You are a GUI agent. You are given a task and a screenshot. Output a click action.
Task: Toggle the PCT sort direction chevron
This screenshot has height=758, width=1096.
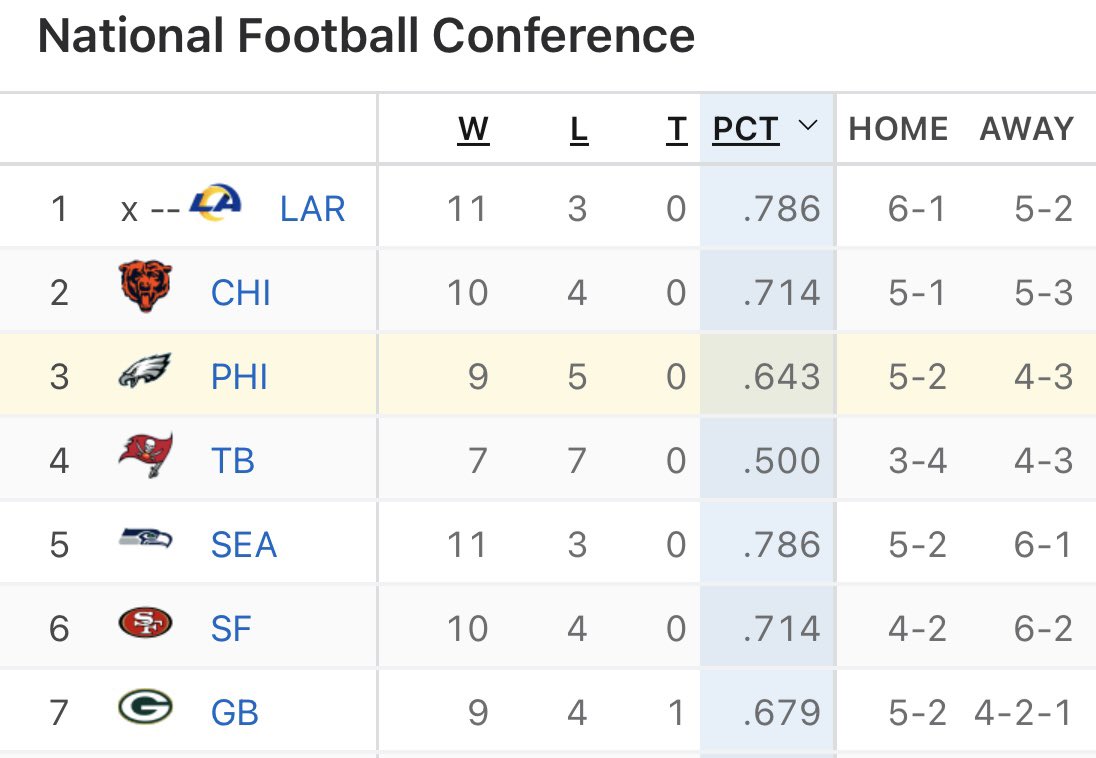pos(808,126)
